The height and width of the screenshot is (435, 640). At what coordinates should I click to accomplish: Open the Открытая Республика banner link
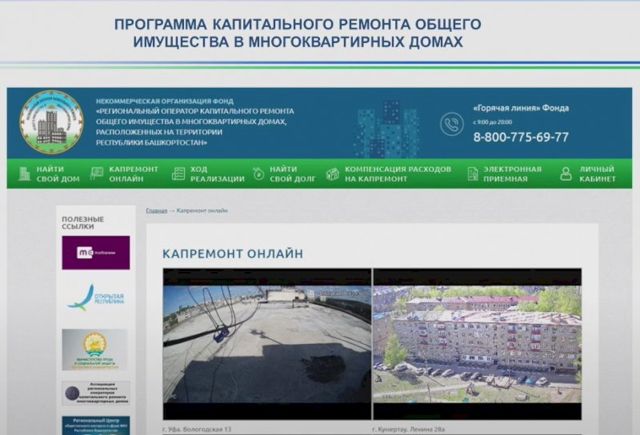(95, 298)
